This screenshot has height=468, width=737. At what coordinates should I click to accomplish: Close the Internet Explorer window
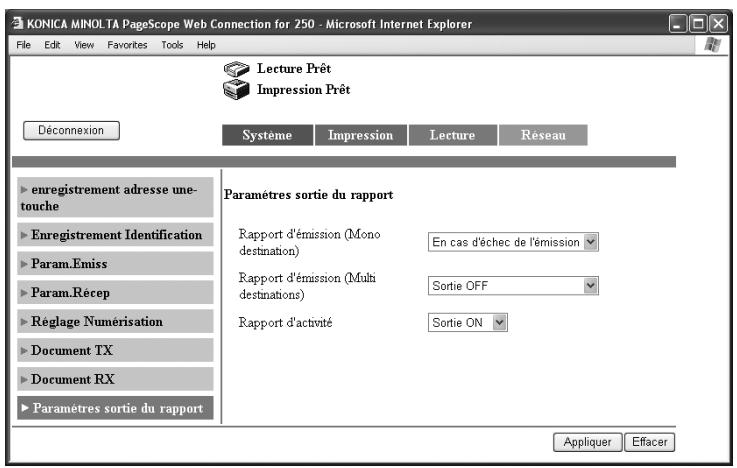718,23
